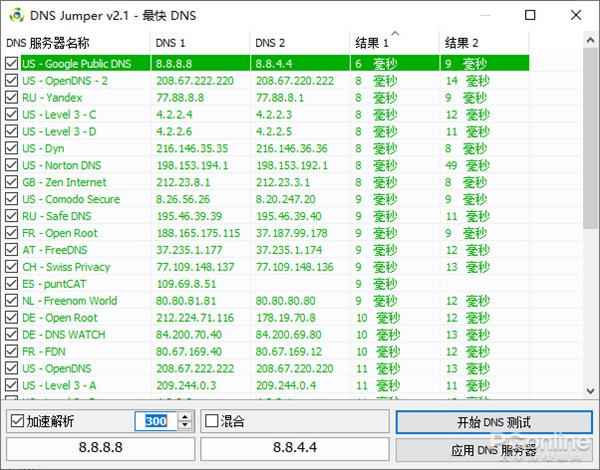Click the 178.19.70.8 address cell
The width and height of the screenshot is (600, 470).
click(285, 318)
